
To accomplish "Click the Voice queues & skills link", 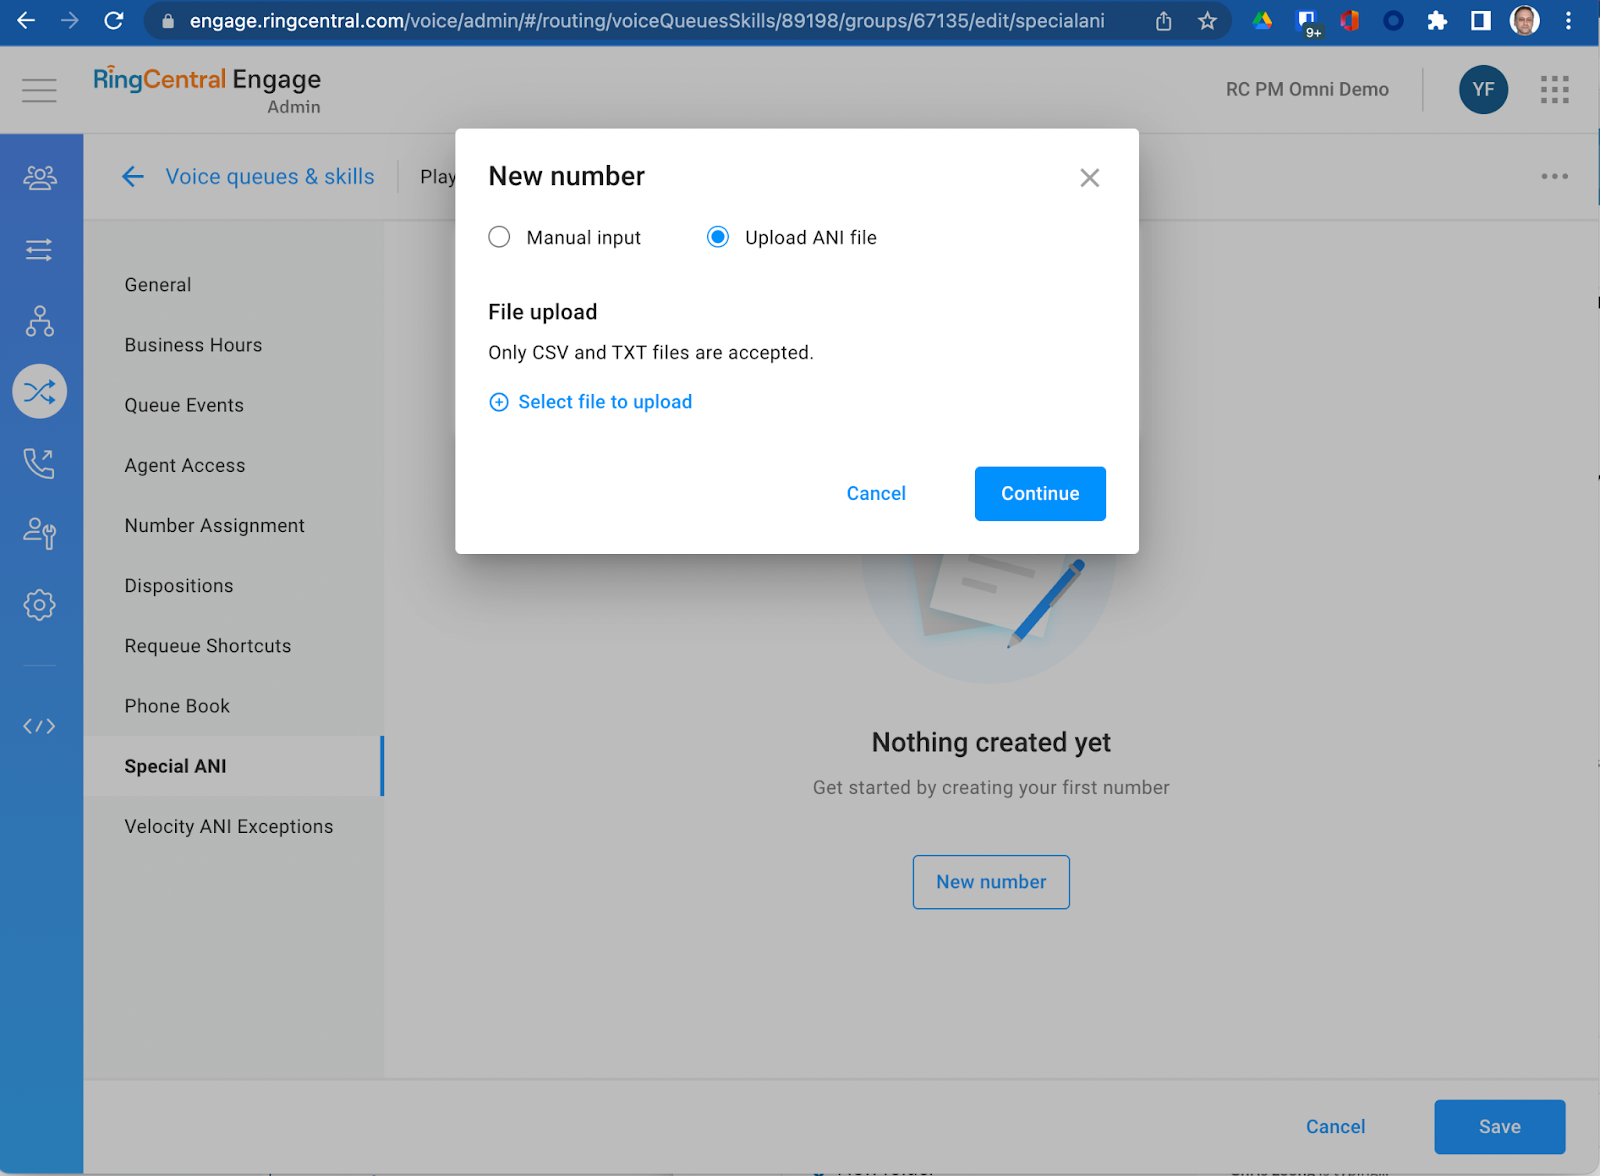I will click(x=270, y=177).
